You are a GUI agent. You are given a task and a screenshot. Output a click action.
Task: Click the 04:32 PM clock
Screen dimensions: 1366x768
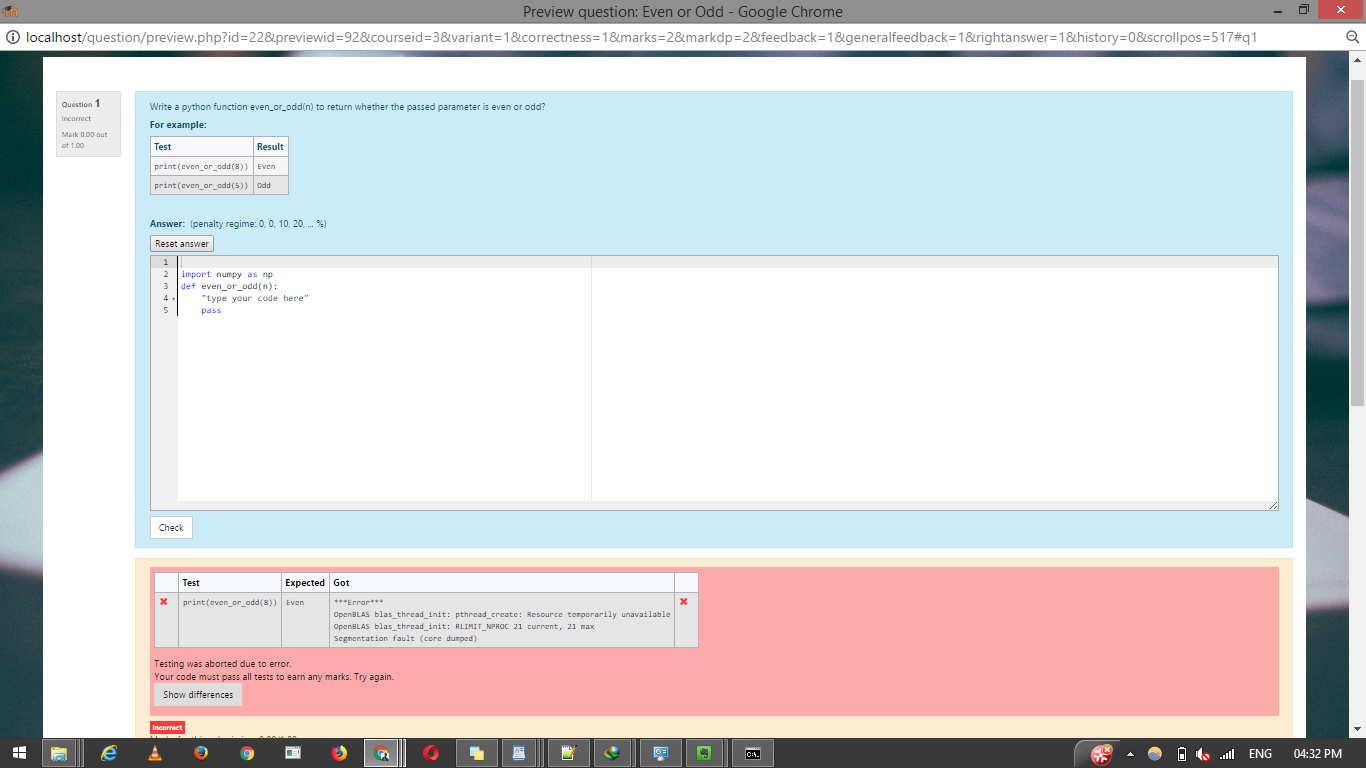[1318, 754]
